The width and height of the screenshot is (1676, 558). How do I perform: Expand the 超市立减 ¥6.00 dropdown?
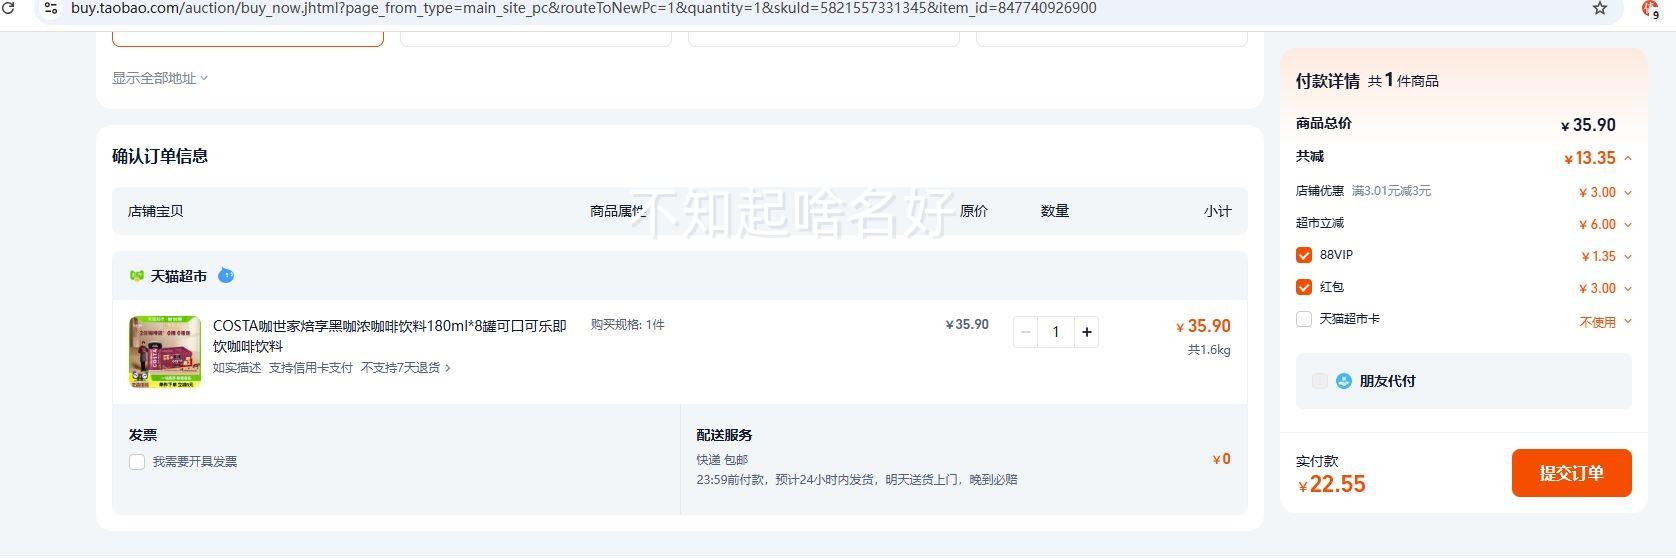tap(1628, 224)
